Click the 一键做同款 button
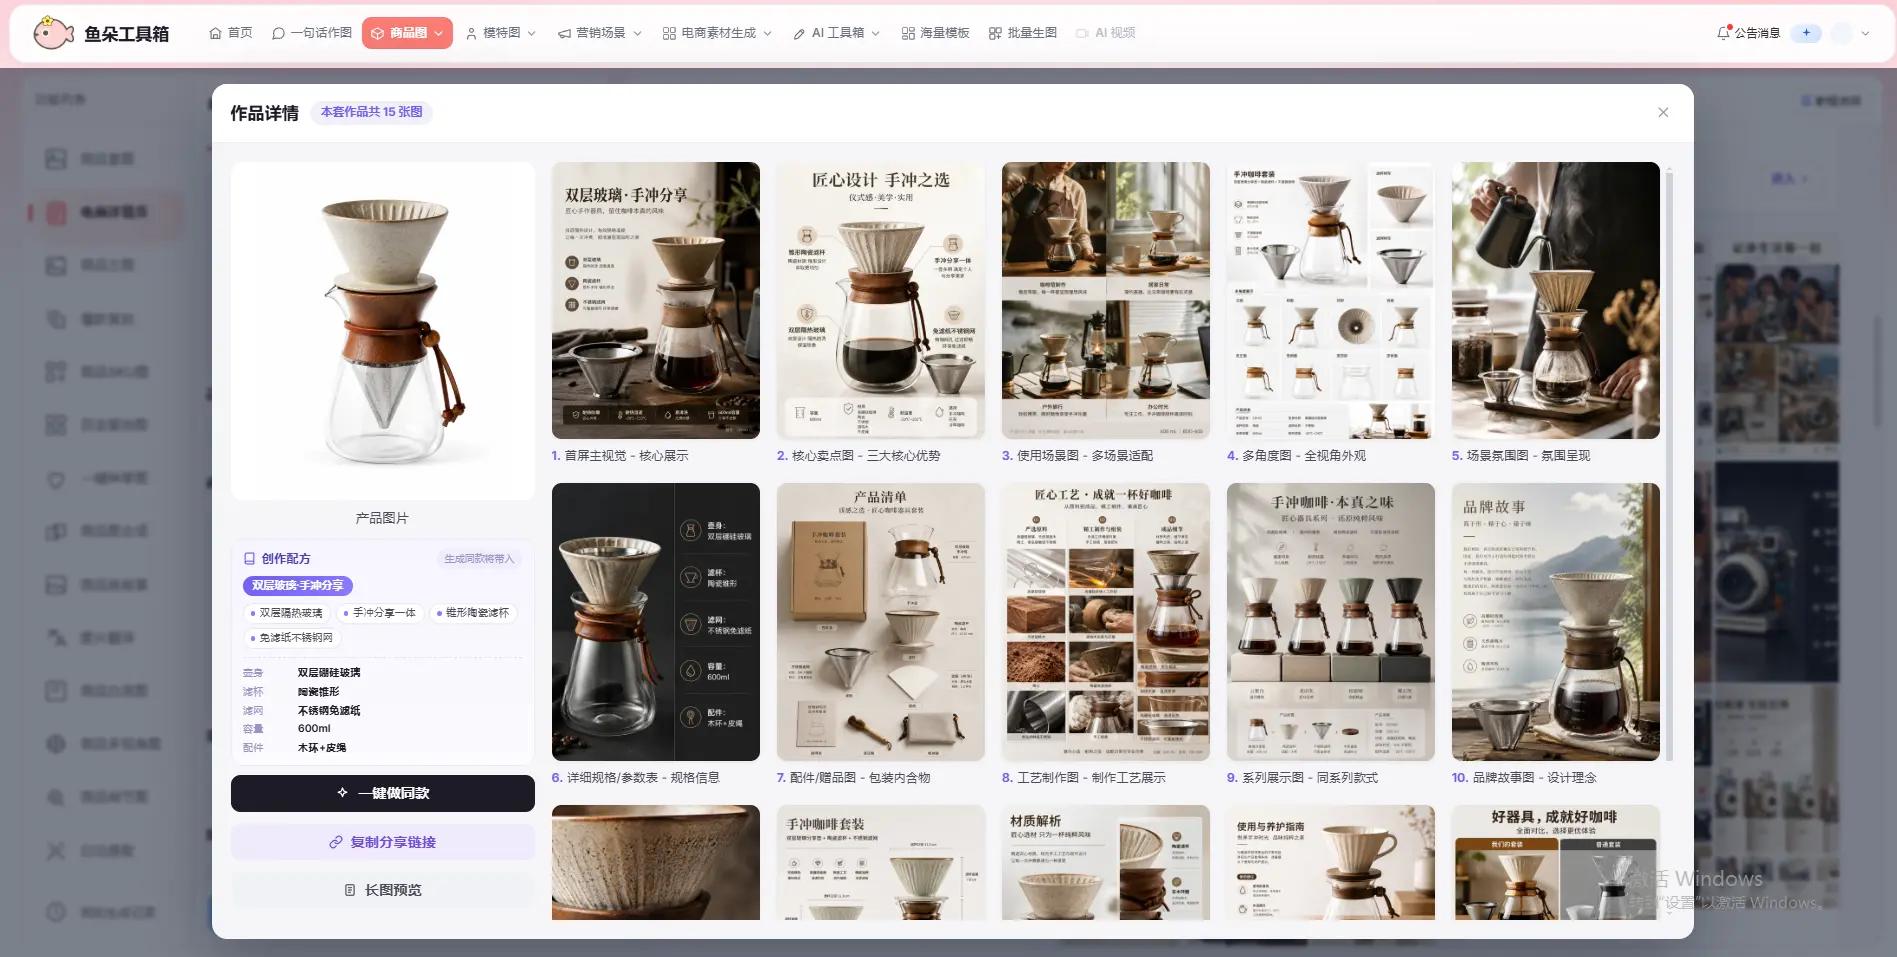1897x957 pixels. [382, 793]
